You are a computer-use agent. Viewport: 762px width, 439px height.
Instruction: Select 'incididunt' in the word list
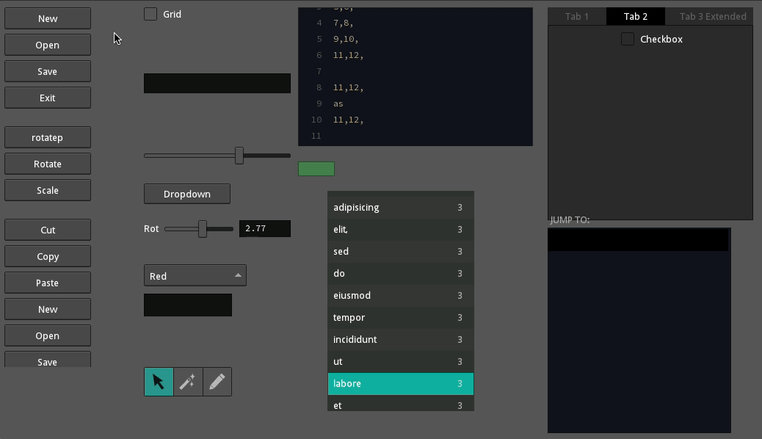(400, 339)
